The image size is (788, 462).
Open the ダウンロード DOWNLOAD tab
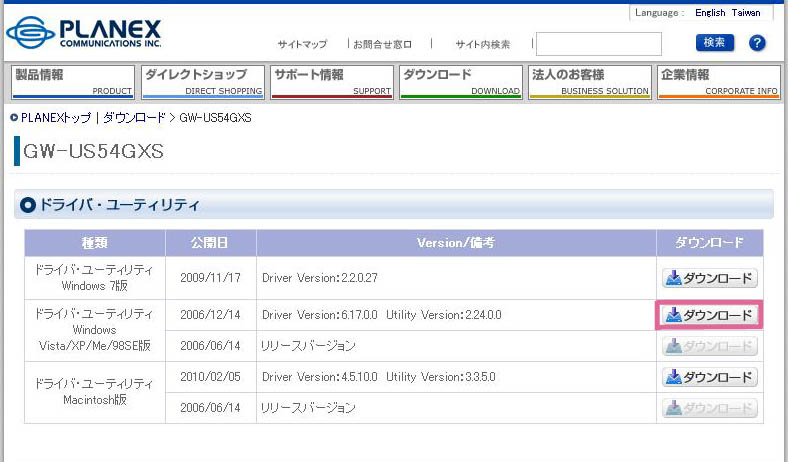(461, 82)
